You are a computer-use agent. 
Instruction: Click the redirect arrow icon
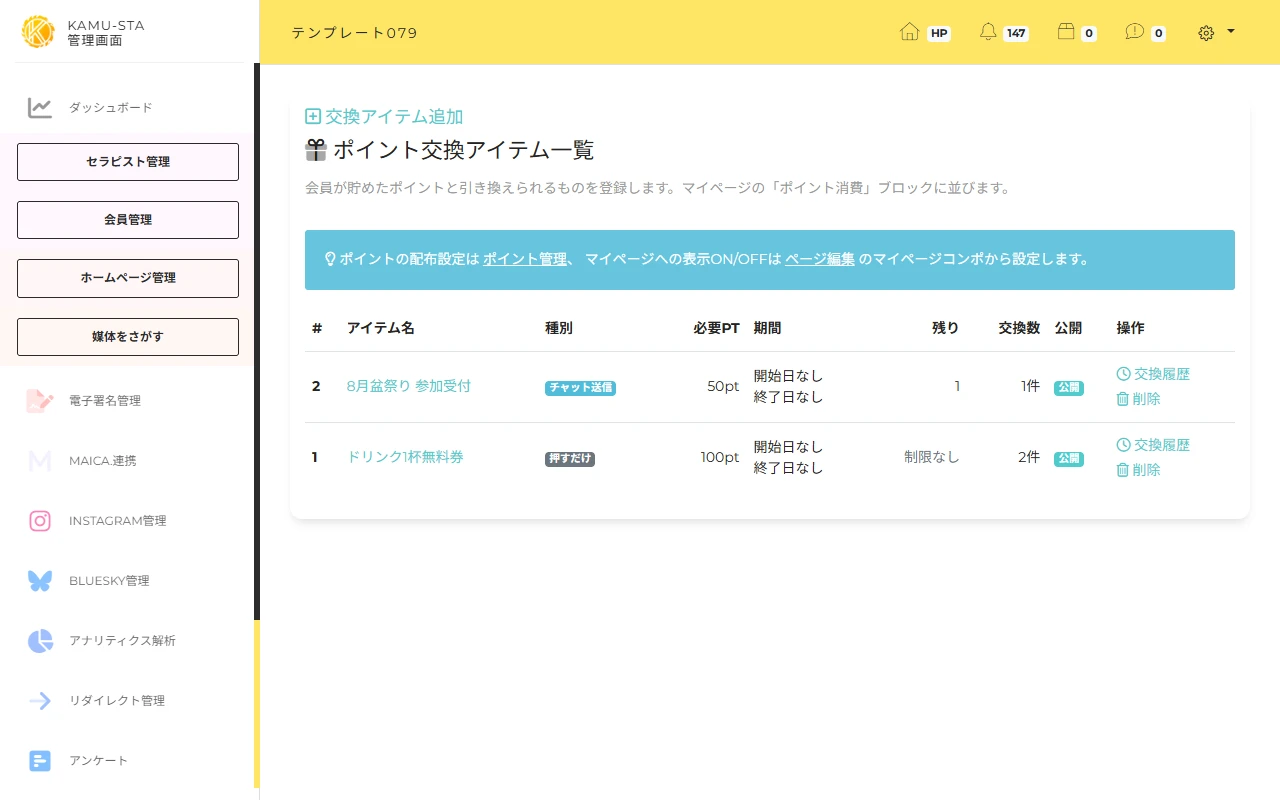coord(40,701)
